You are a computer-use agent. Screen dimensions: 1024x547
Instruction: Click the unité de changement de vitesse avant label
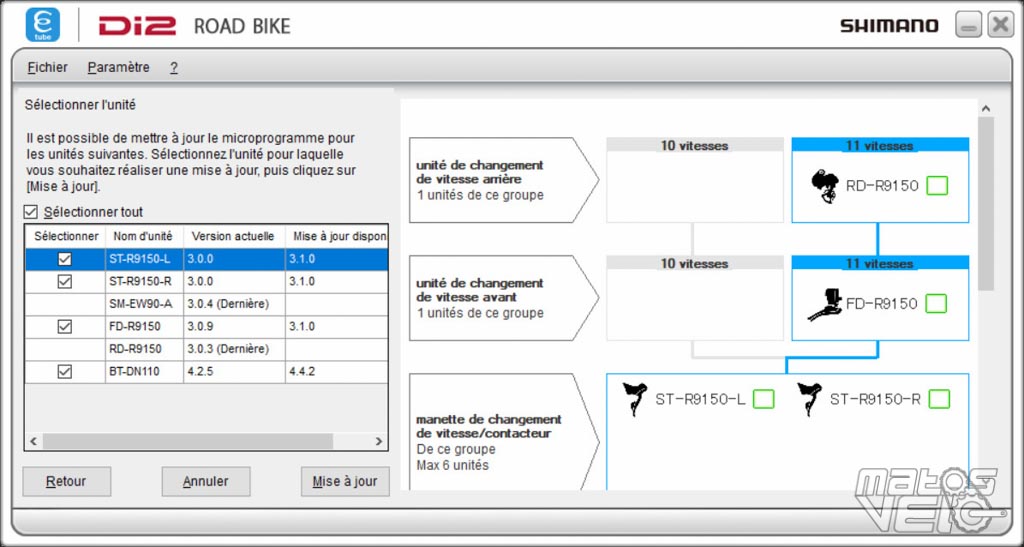481,290
